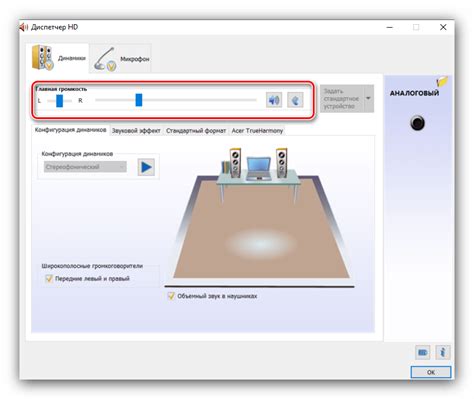This screenshot has height=399, width=474.
Task: Click the yellow folder connector settings icon
Action: (442, 81)
